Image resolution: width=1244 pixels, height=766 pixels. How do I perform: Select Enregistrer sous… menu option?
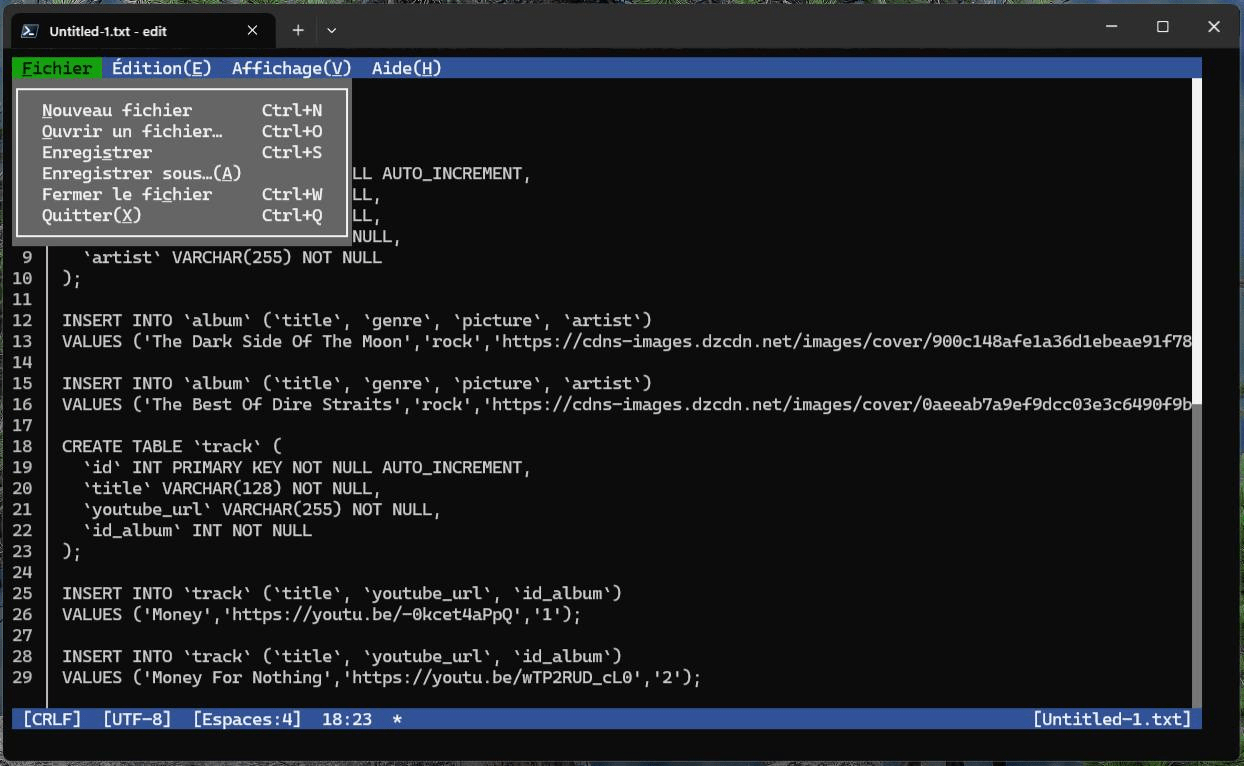point(141,173)
